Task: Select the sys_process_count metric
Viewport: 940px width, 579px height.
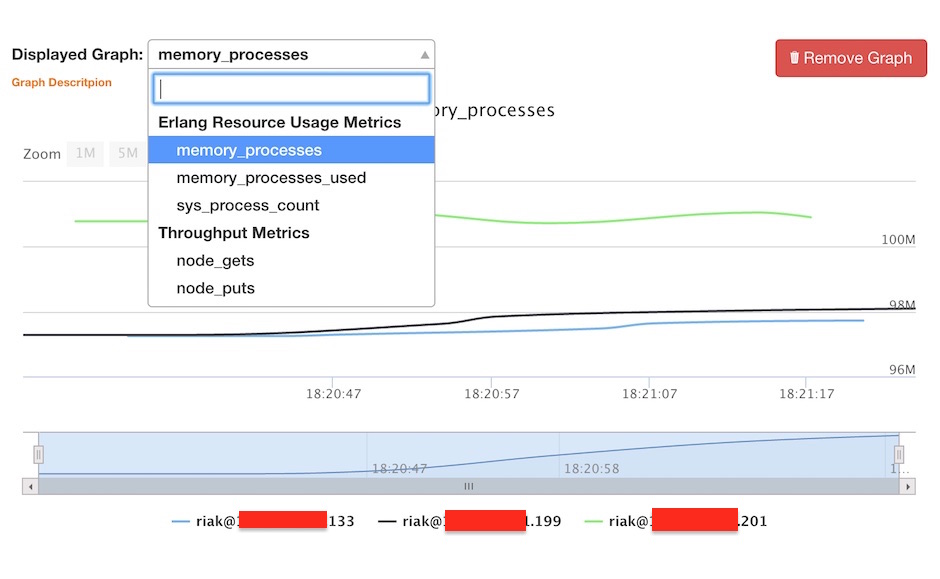Action: click(247, 205)
